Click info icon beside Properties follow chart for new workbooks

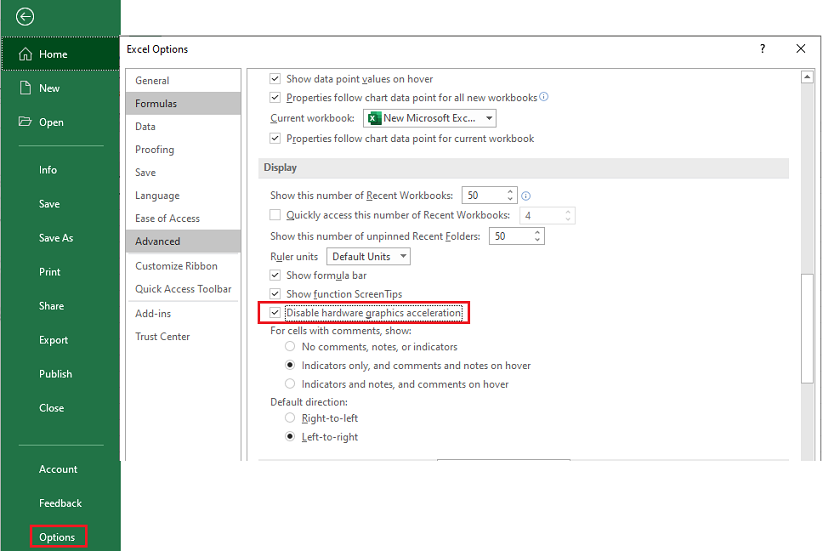544,97
